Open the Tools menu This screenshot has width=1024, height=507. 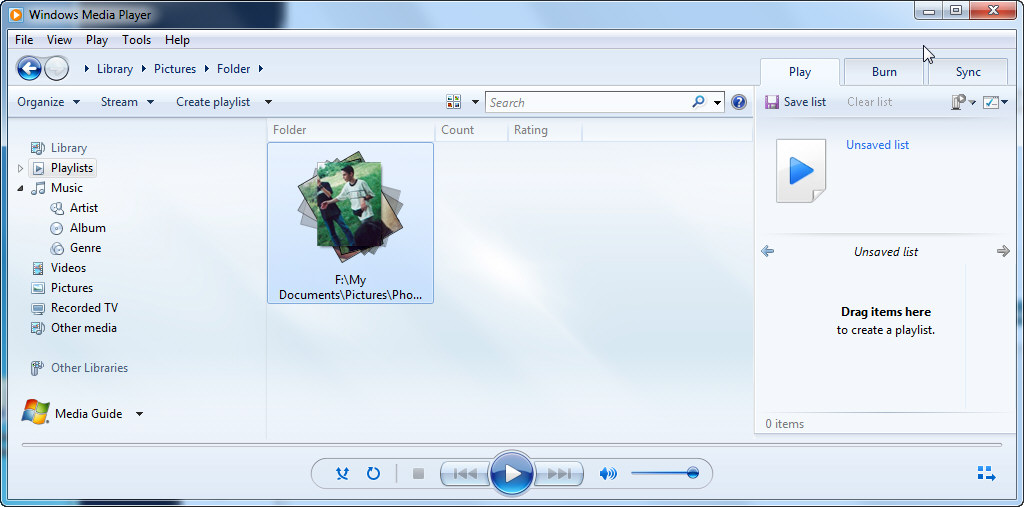(x=136, y=40)
